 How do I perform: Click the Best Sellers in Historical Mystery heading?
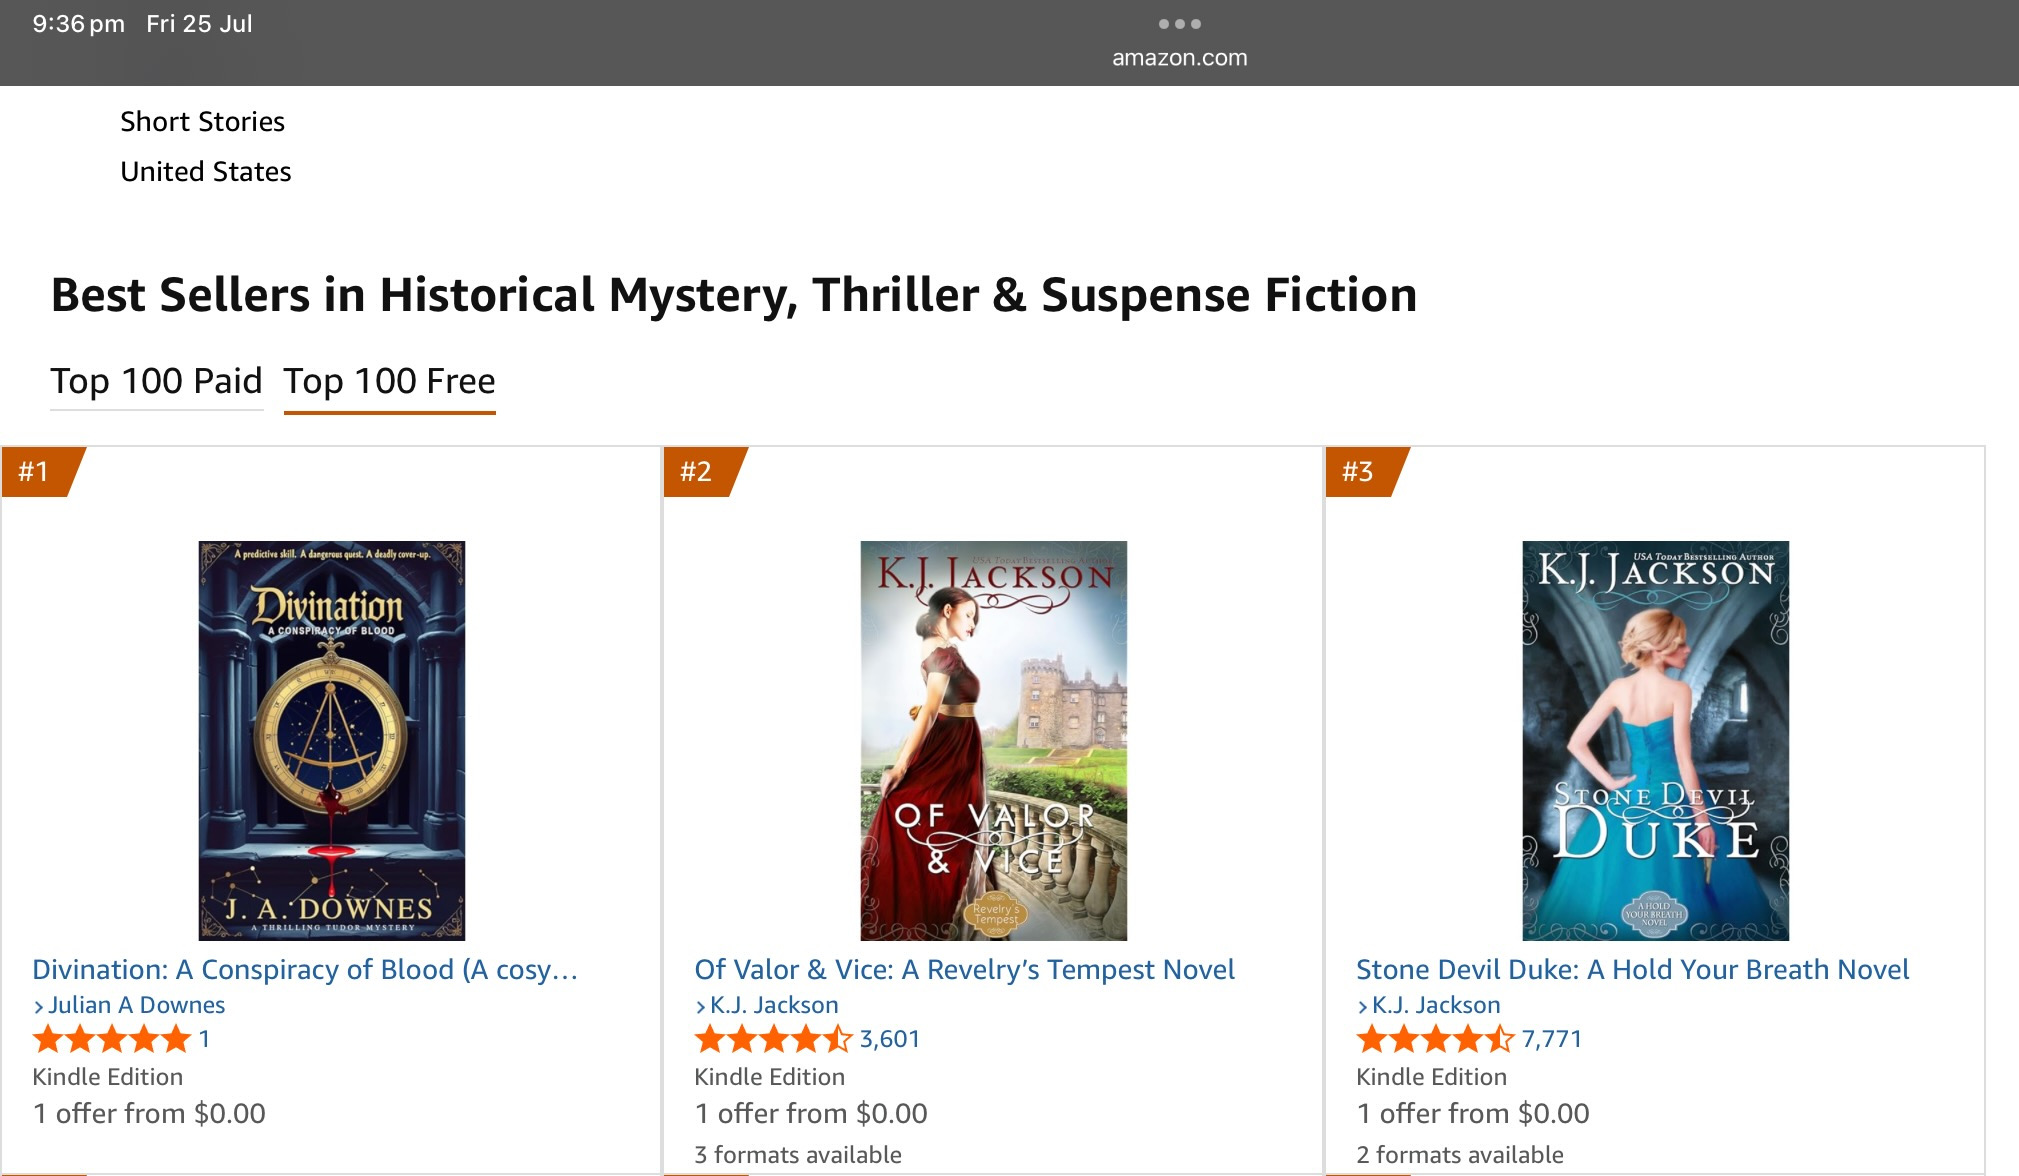(734, 296)
